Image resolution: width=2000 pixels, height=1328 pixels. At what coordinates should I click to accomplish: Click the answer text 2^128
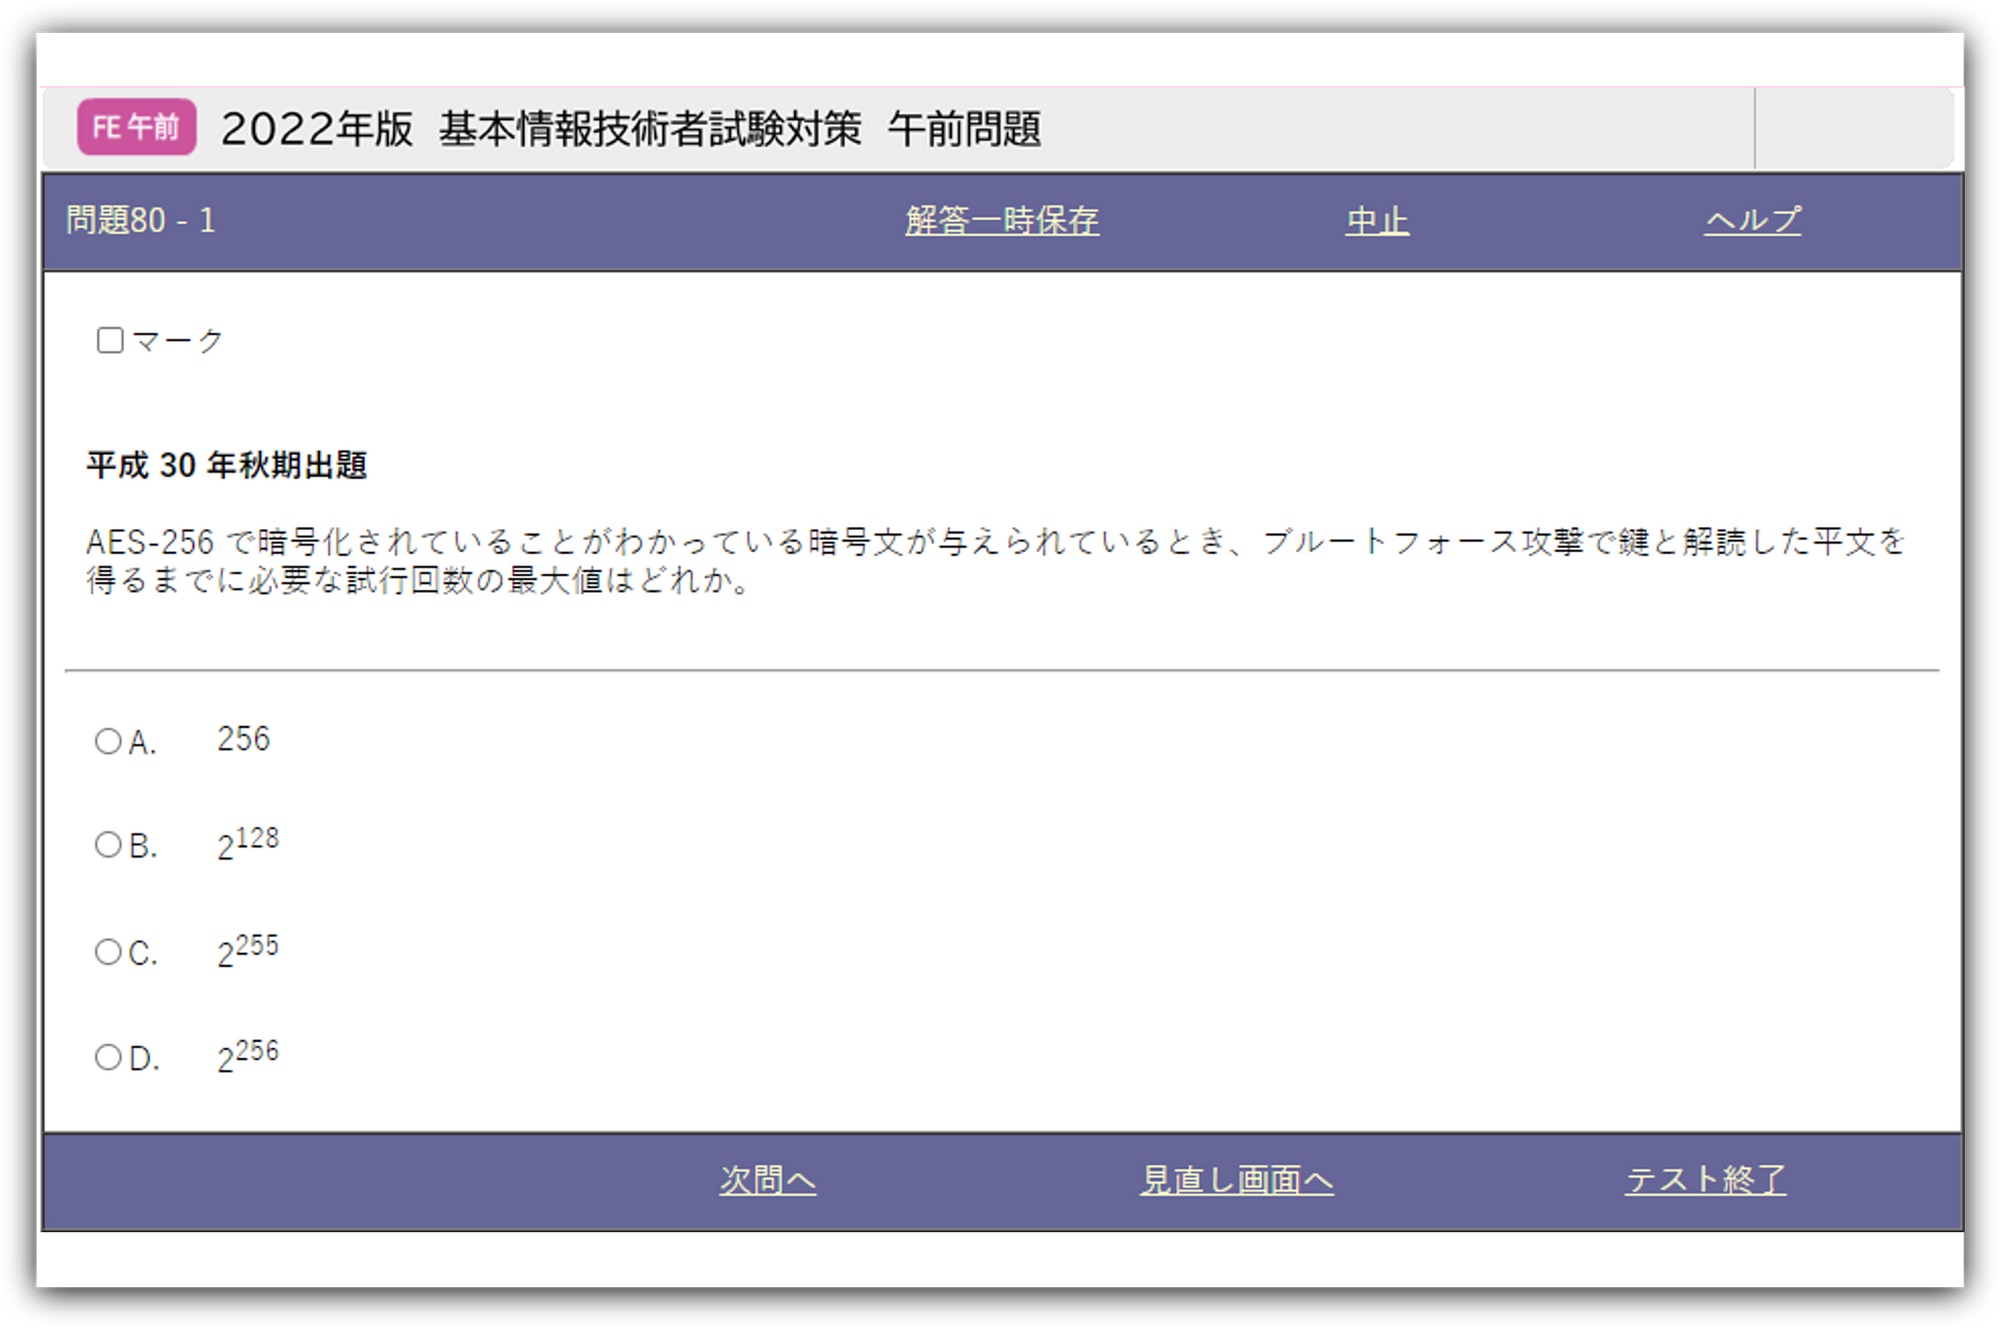pyautogui.click(x=247, y=844)
